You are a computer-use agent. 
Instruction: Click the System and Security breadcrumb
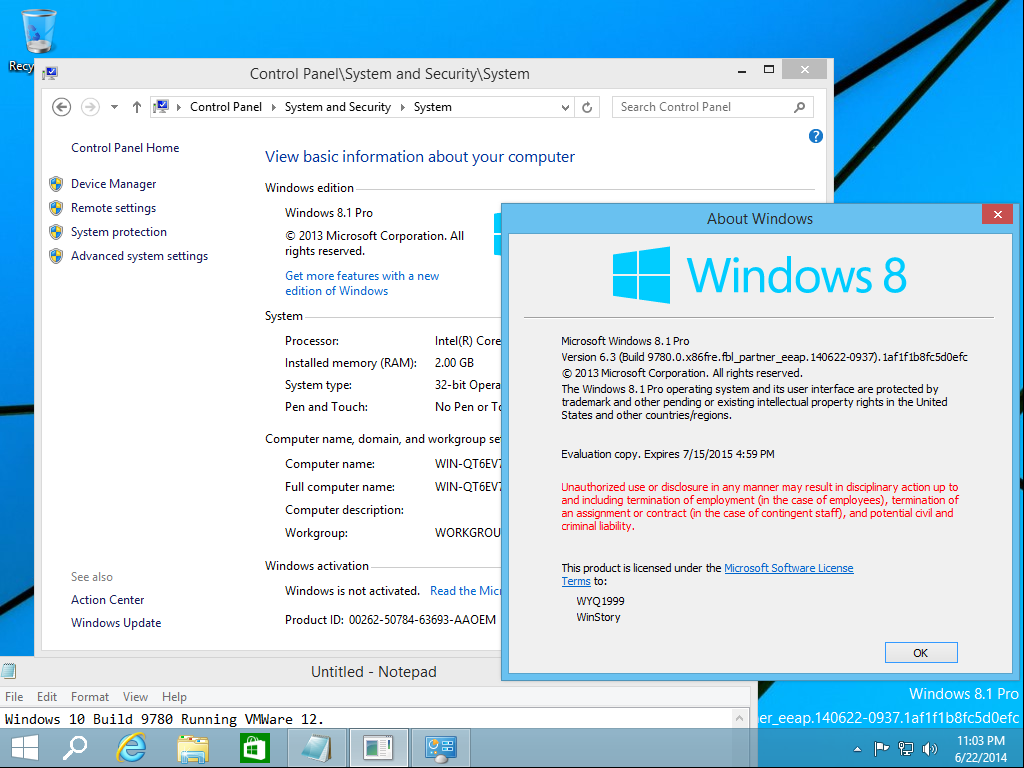[338, 107]
